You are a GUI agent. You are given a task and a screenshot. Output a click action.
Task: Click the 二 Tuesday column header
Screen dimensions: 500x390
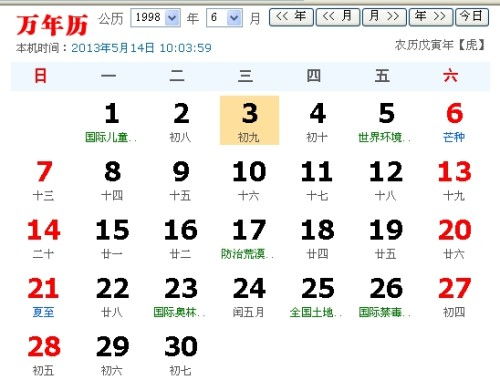(177, 76)
